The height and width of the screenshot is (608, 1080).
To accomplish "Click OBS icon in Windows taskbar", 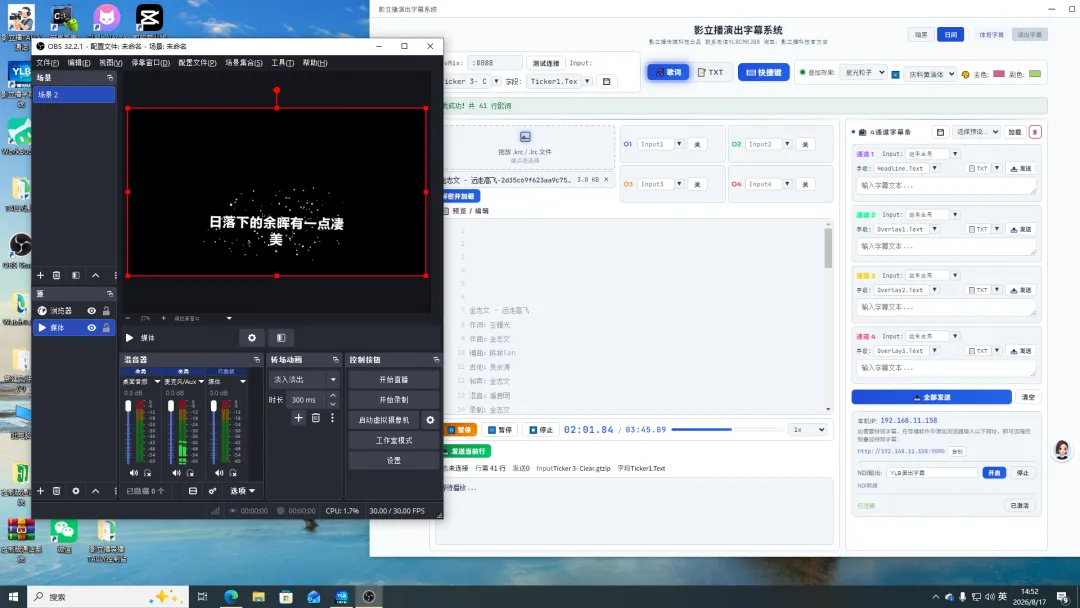I will click(369, 597).
